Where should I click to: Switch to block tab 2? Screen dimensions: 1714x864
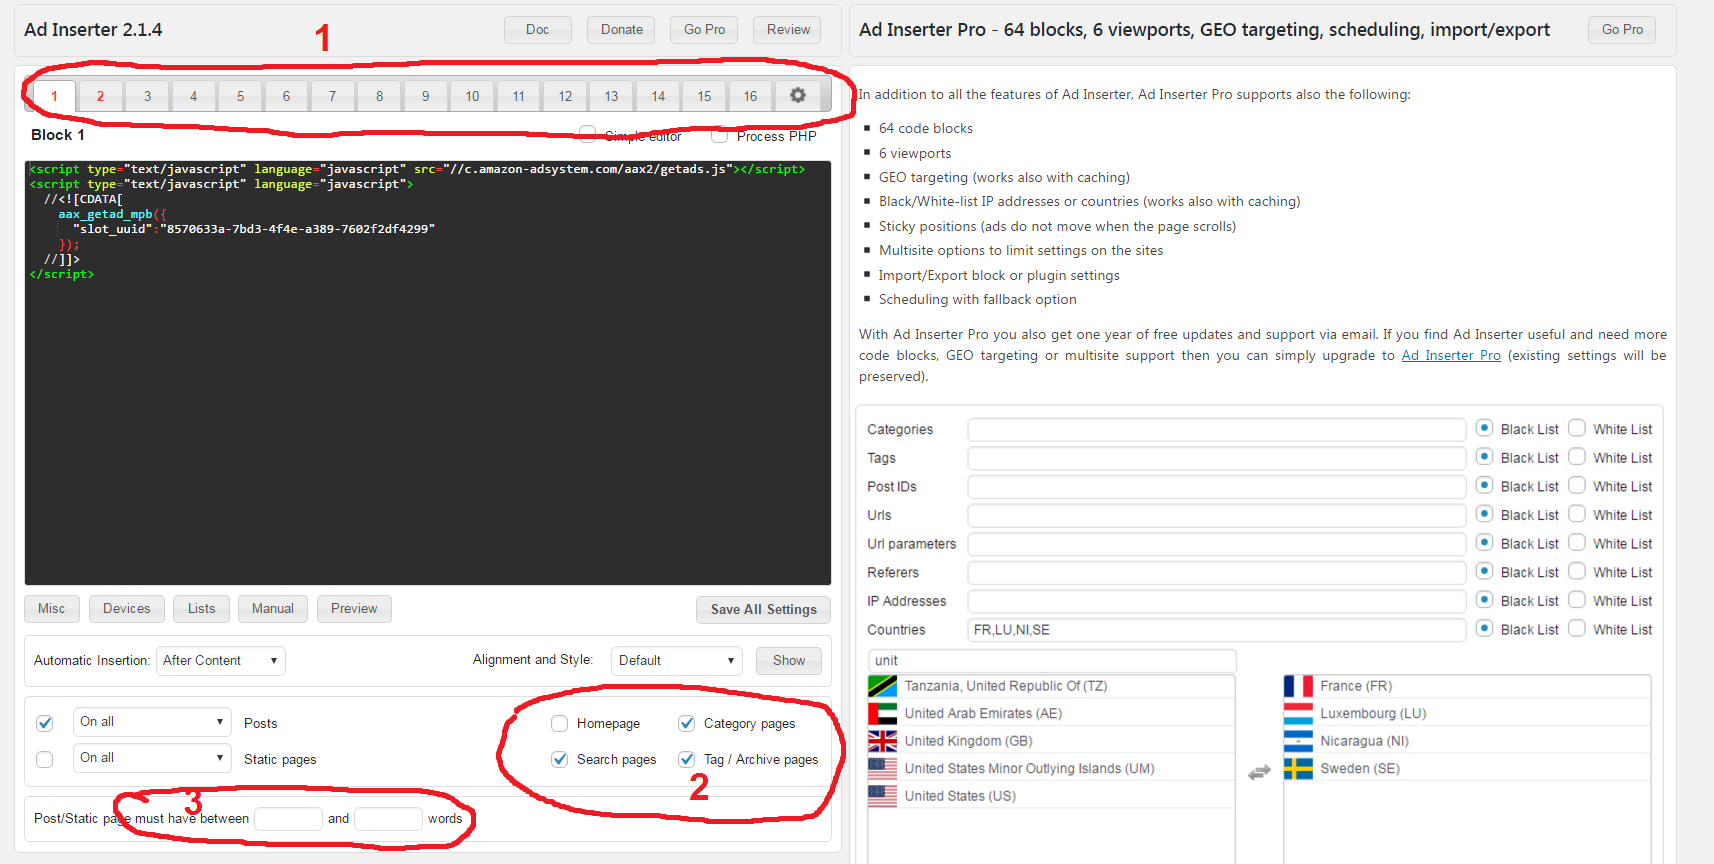tap(100, 96)
